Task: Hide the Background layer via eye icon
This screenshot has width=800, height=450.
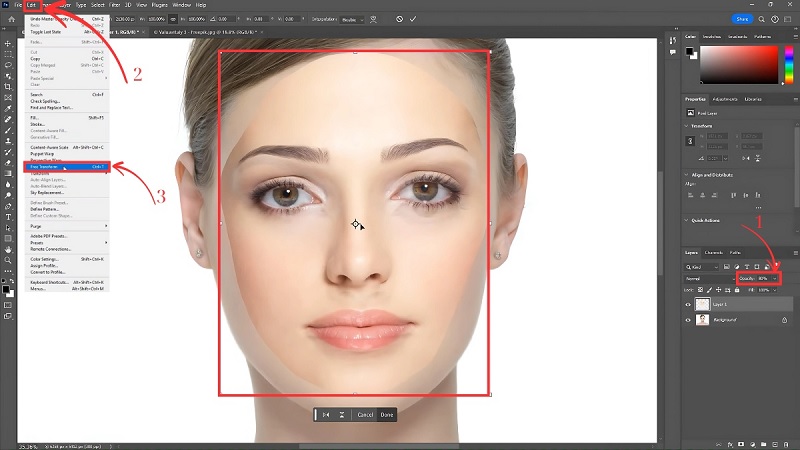Action: click(x=688, y=320)
